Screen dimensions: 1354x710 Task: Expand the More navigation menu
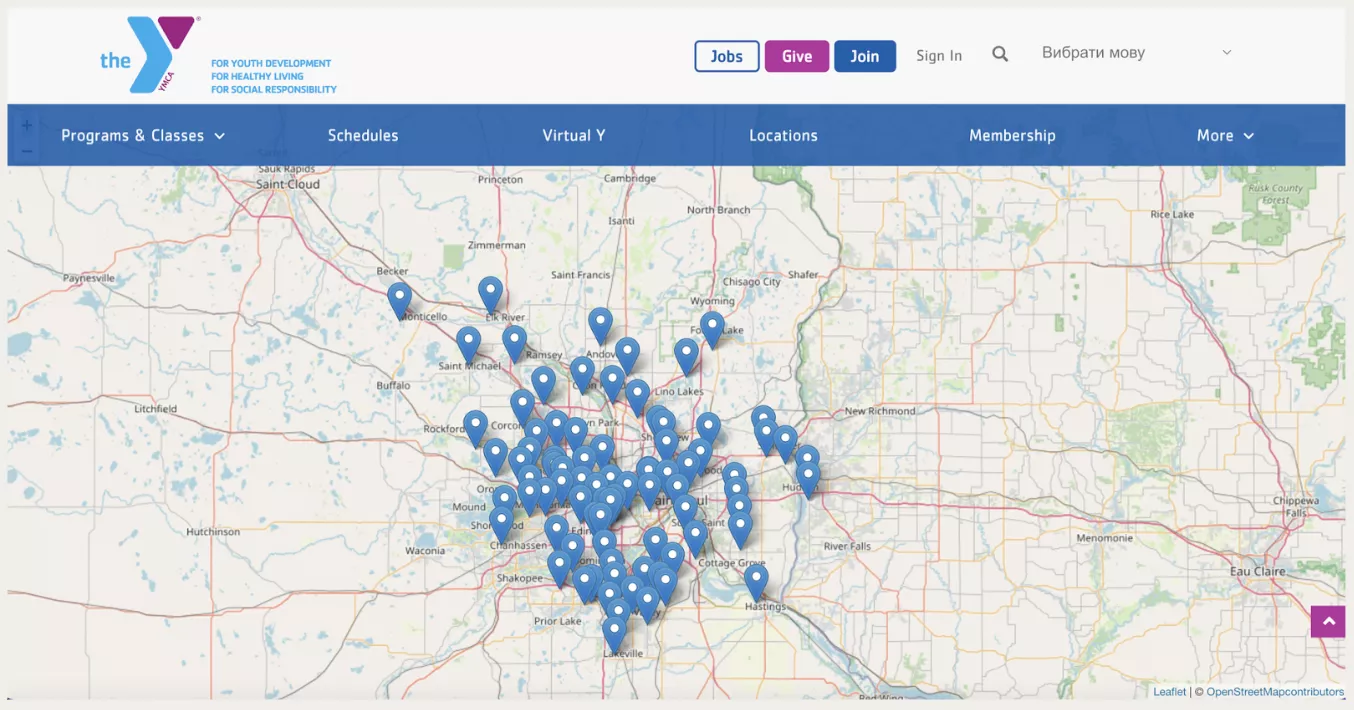point(1225,136)
